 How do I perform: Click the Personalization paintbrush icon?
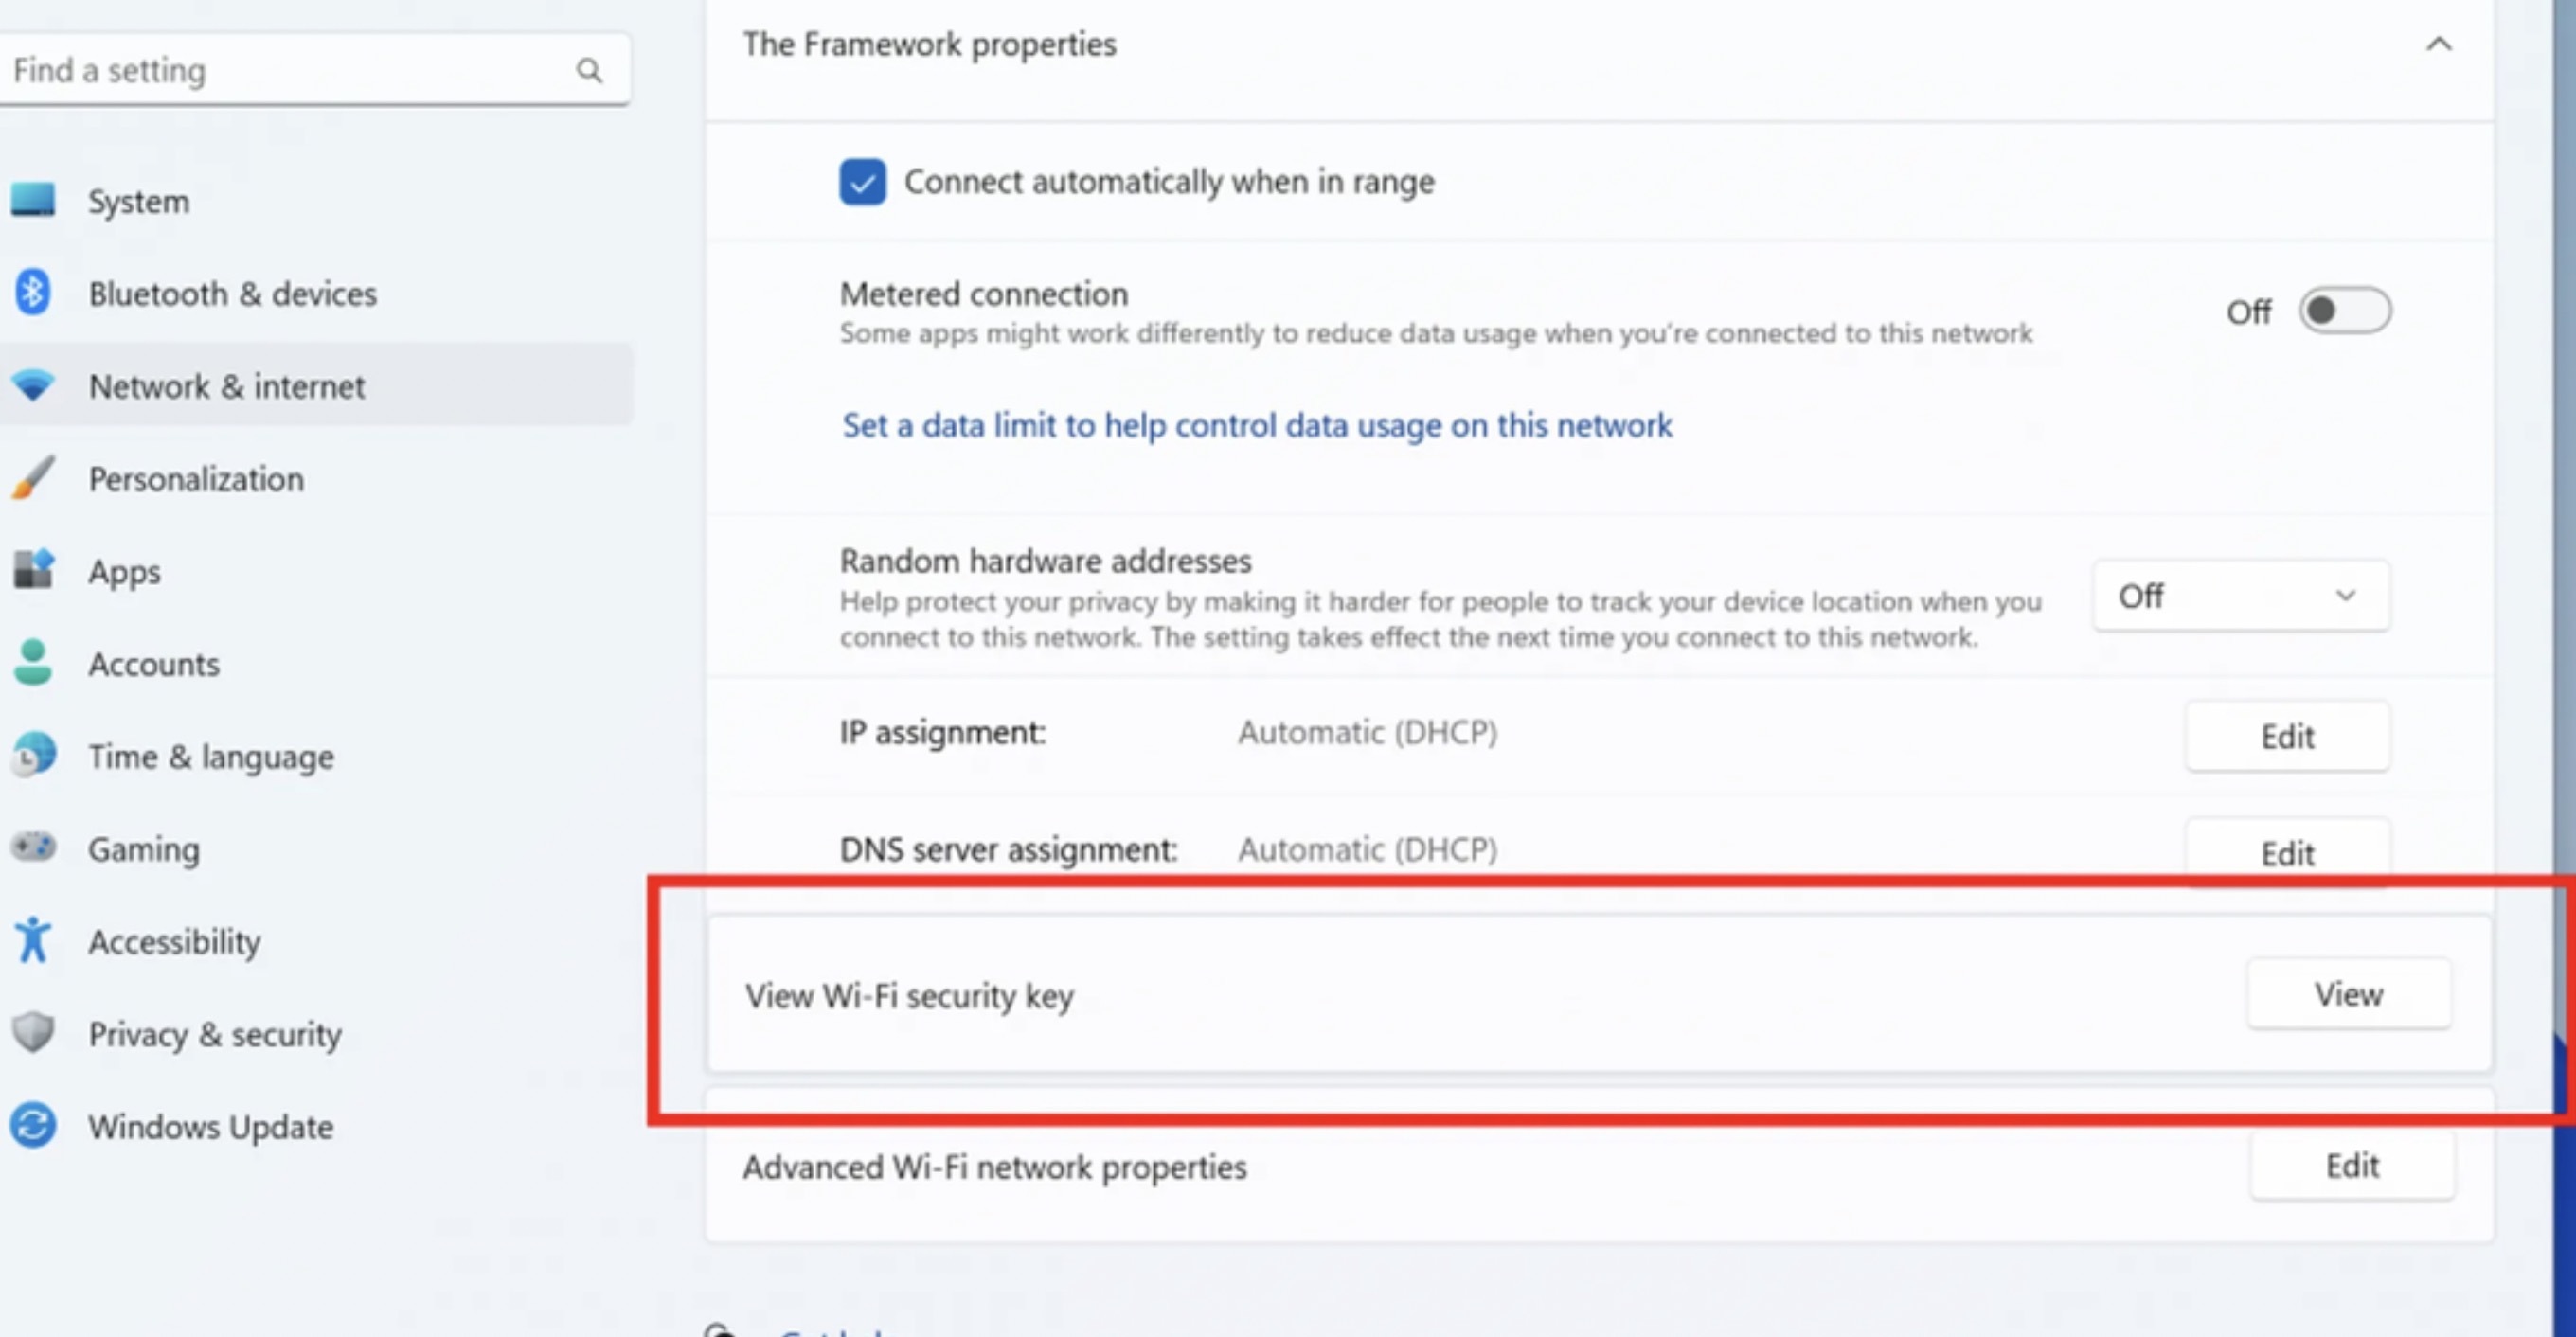coord(33,478)
